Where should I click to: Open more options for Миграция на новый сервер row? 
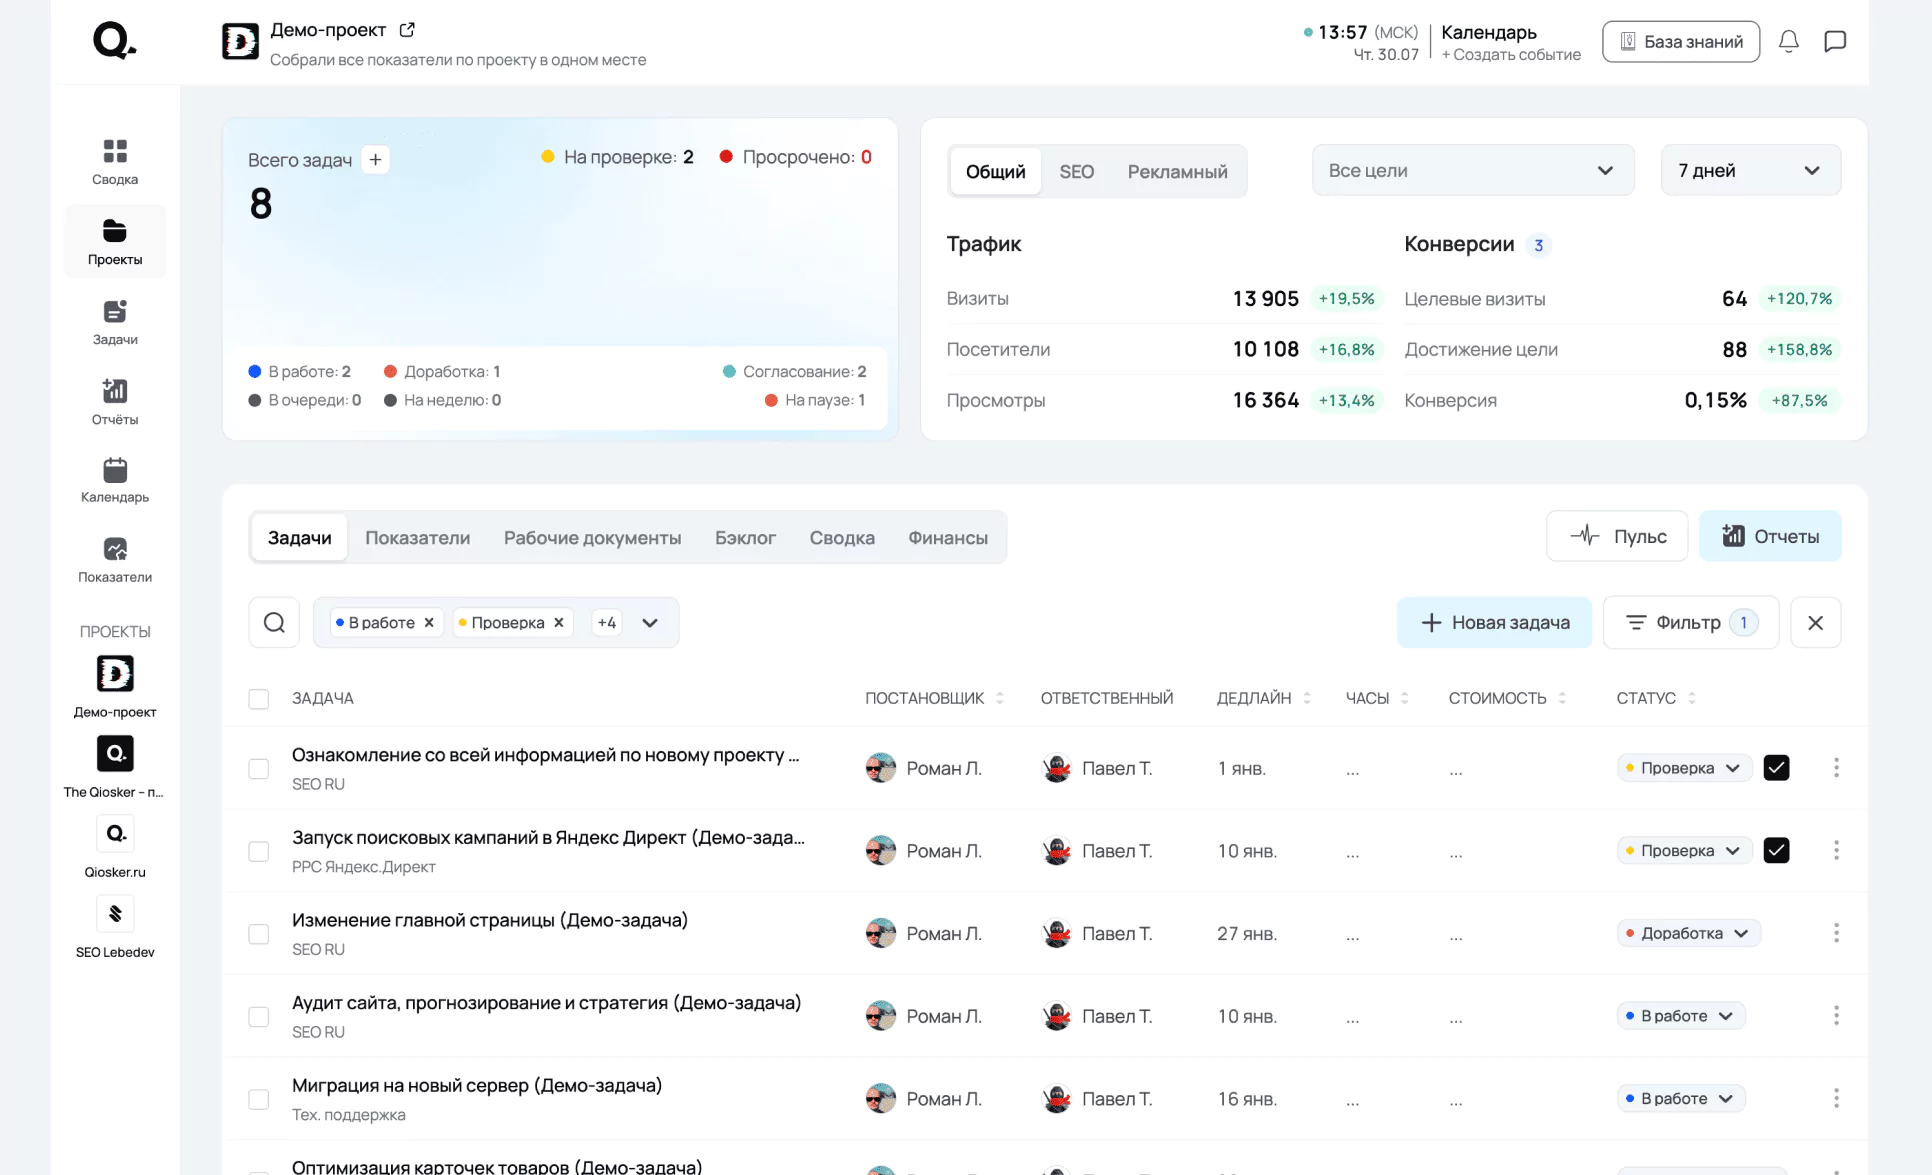[x=1836, y=1099]
